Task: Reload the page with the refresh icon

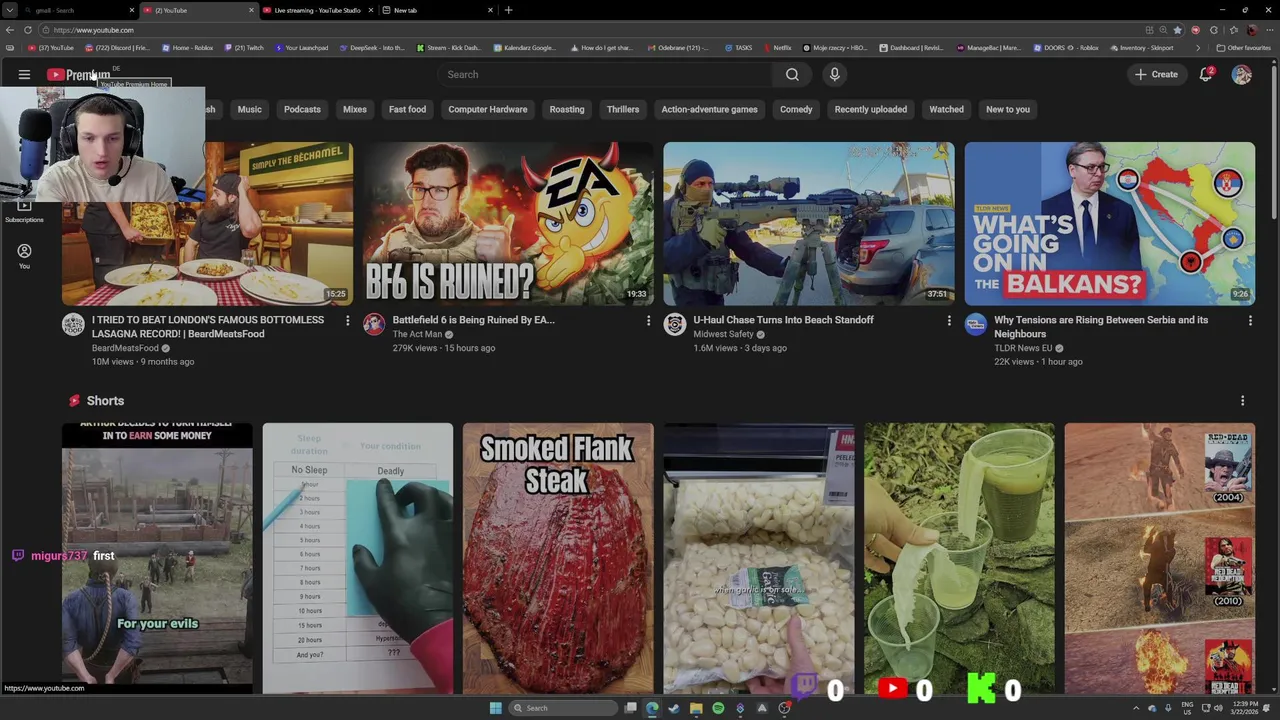Action: 27,30
